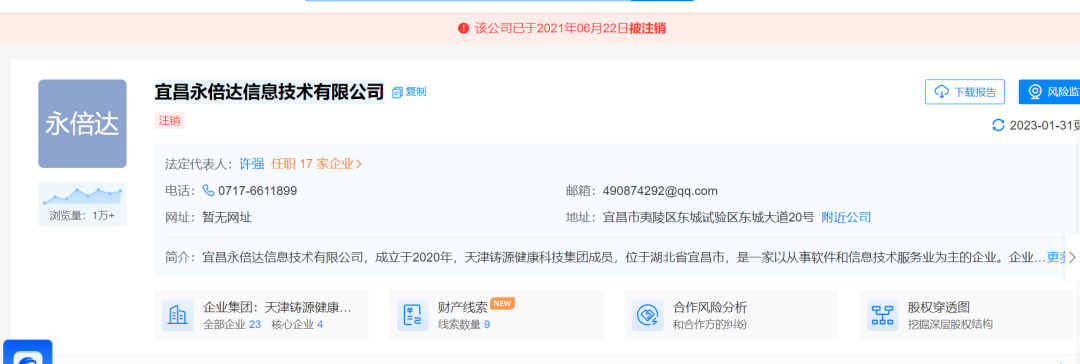Viewport: 1080px width, 364px height.
Task: Click company title 宜昌永倍达信息技术有限公司
Action: coord(269,91)
